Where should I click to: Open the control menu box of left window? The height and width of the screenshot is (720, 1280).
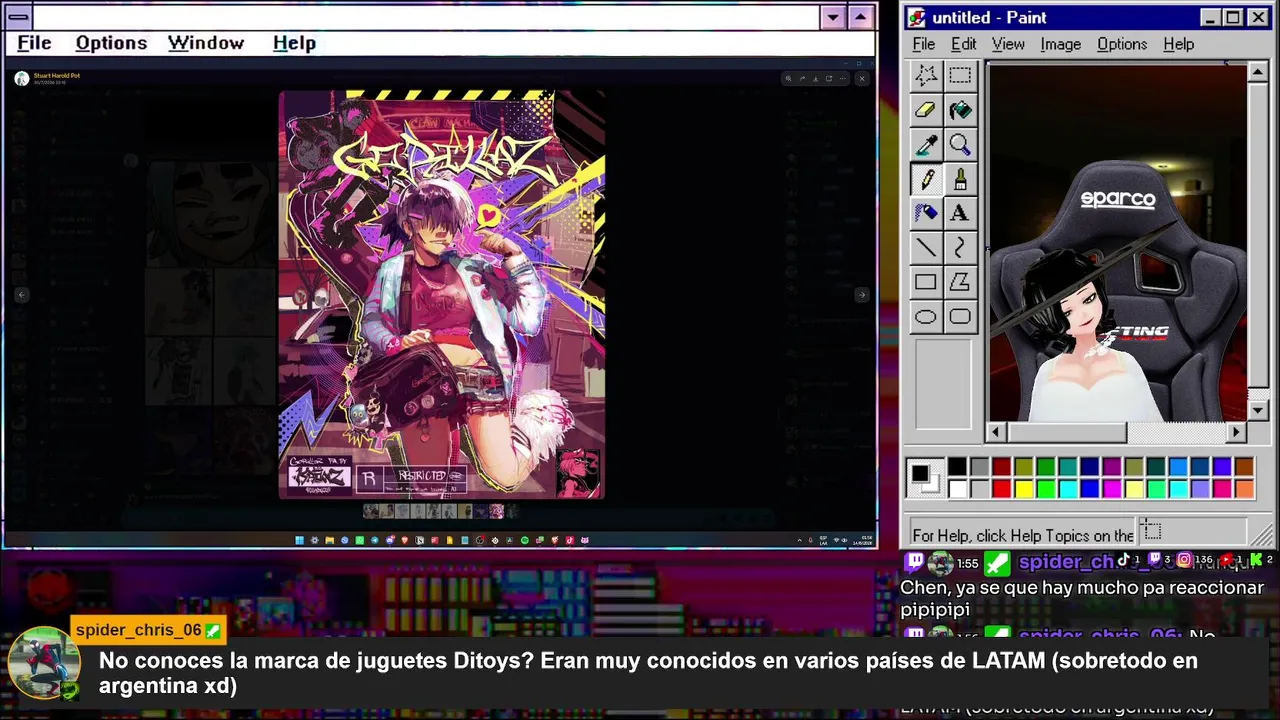18,17
